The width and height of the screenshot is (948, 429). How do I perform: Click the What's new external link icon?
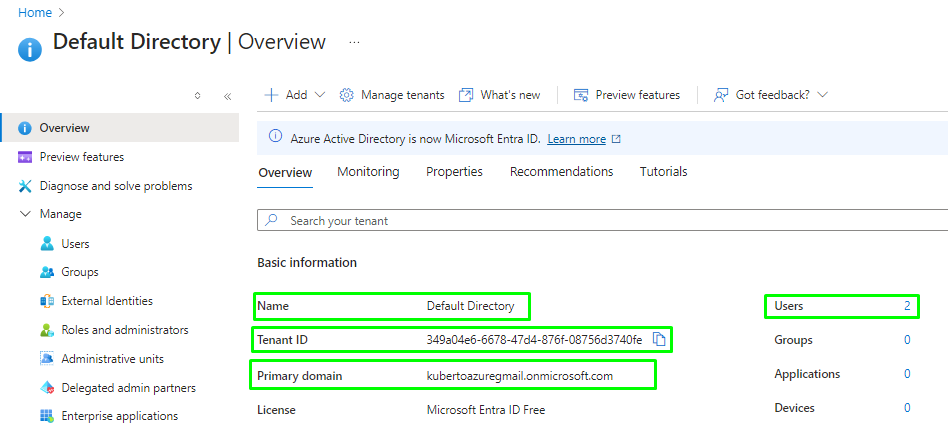(x=466, y=95)
